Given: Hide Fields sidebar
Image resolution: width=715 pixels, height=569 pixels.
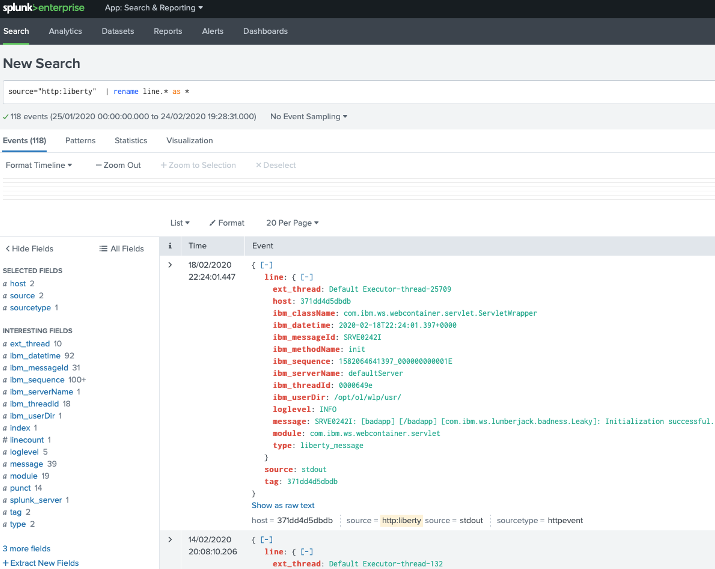Looking at the screenshot, I should pos(29,248).
